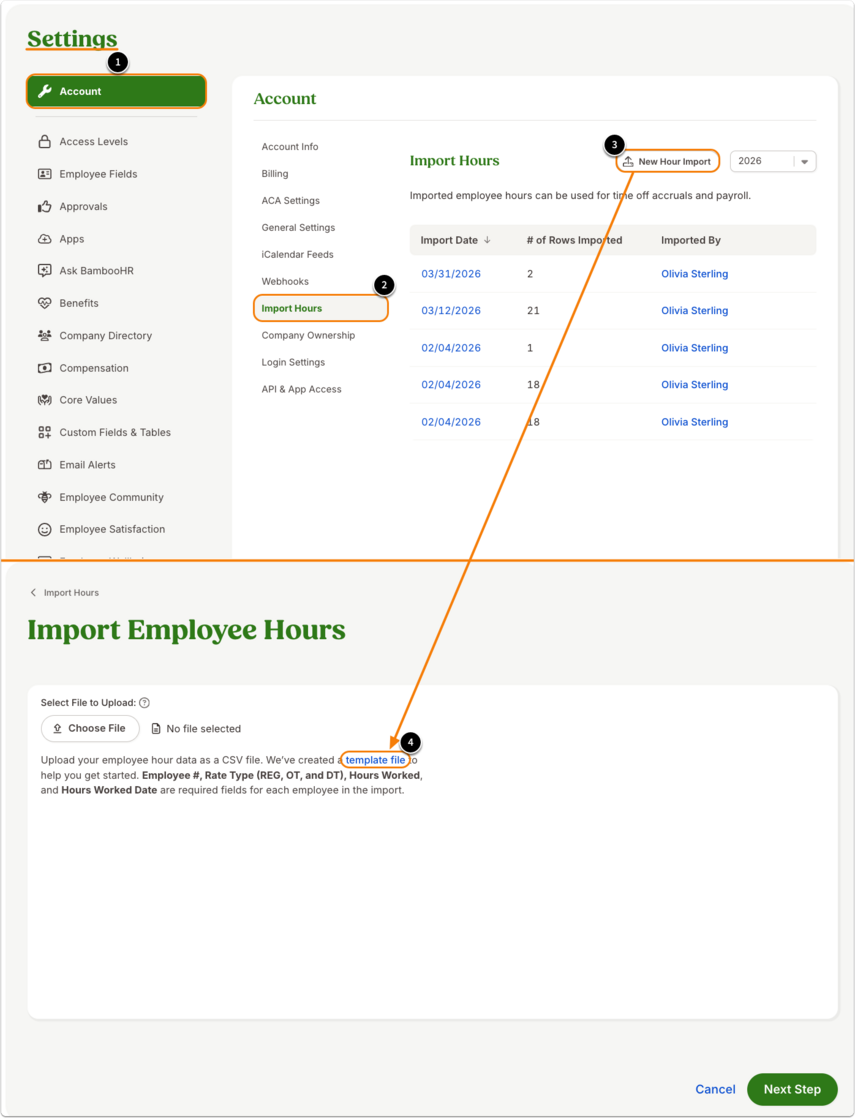855x1118 pixels.
Task: Open Employee Satisfaction settings
Action: tap(112, 529)
